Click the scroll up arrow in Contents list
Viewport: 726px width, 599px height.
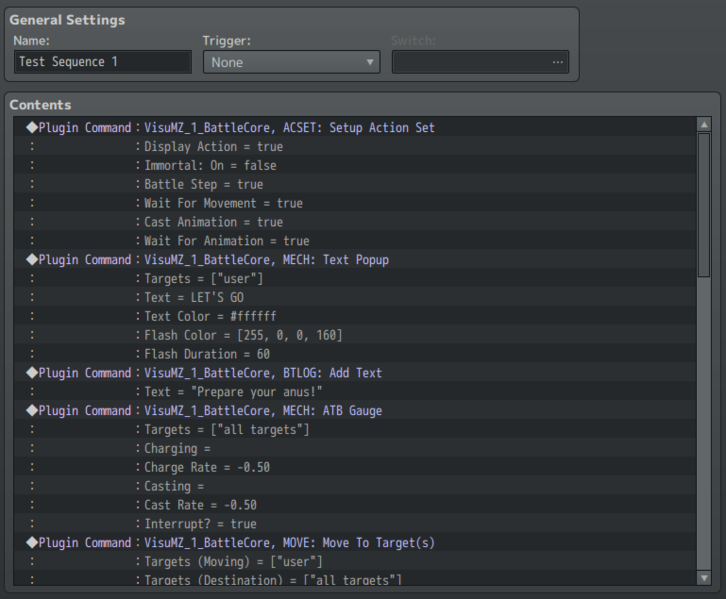(704, 125)
